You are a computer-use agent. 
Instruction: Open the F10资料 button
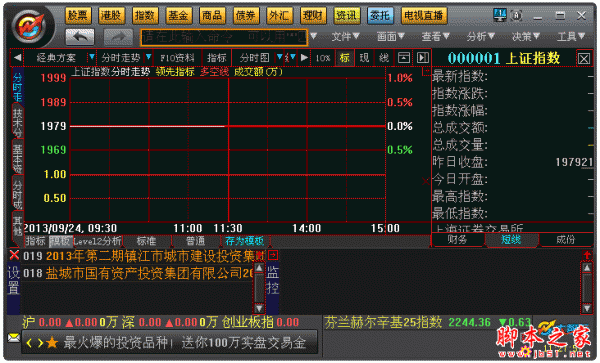177,58
